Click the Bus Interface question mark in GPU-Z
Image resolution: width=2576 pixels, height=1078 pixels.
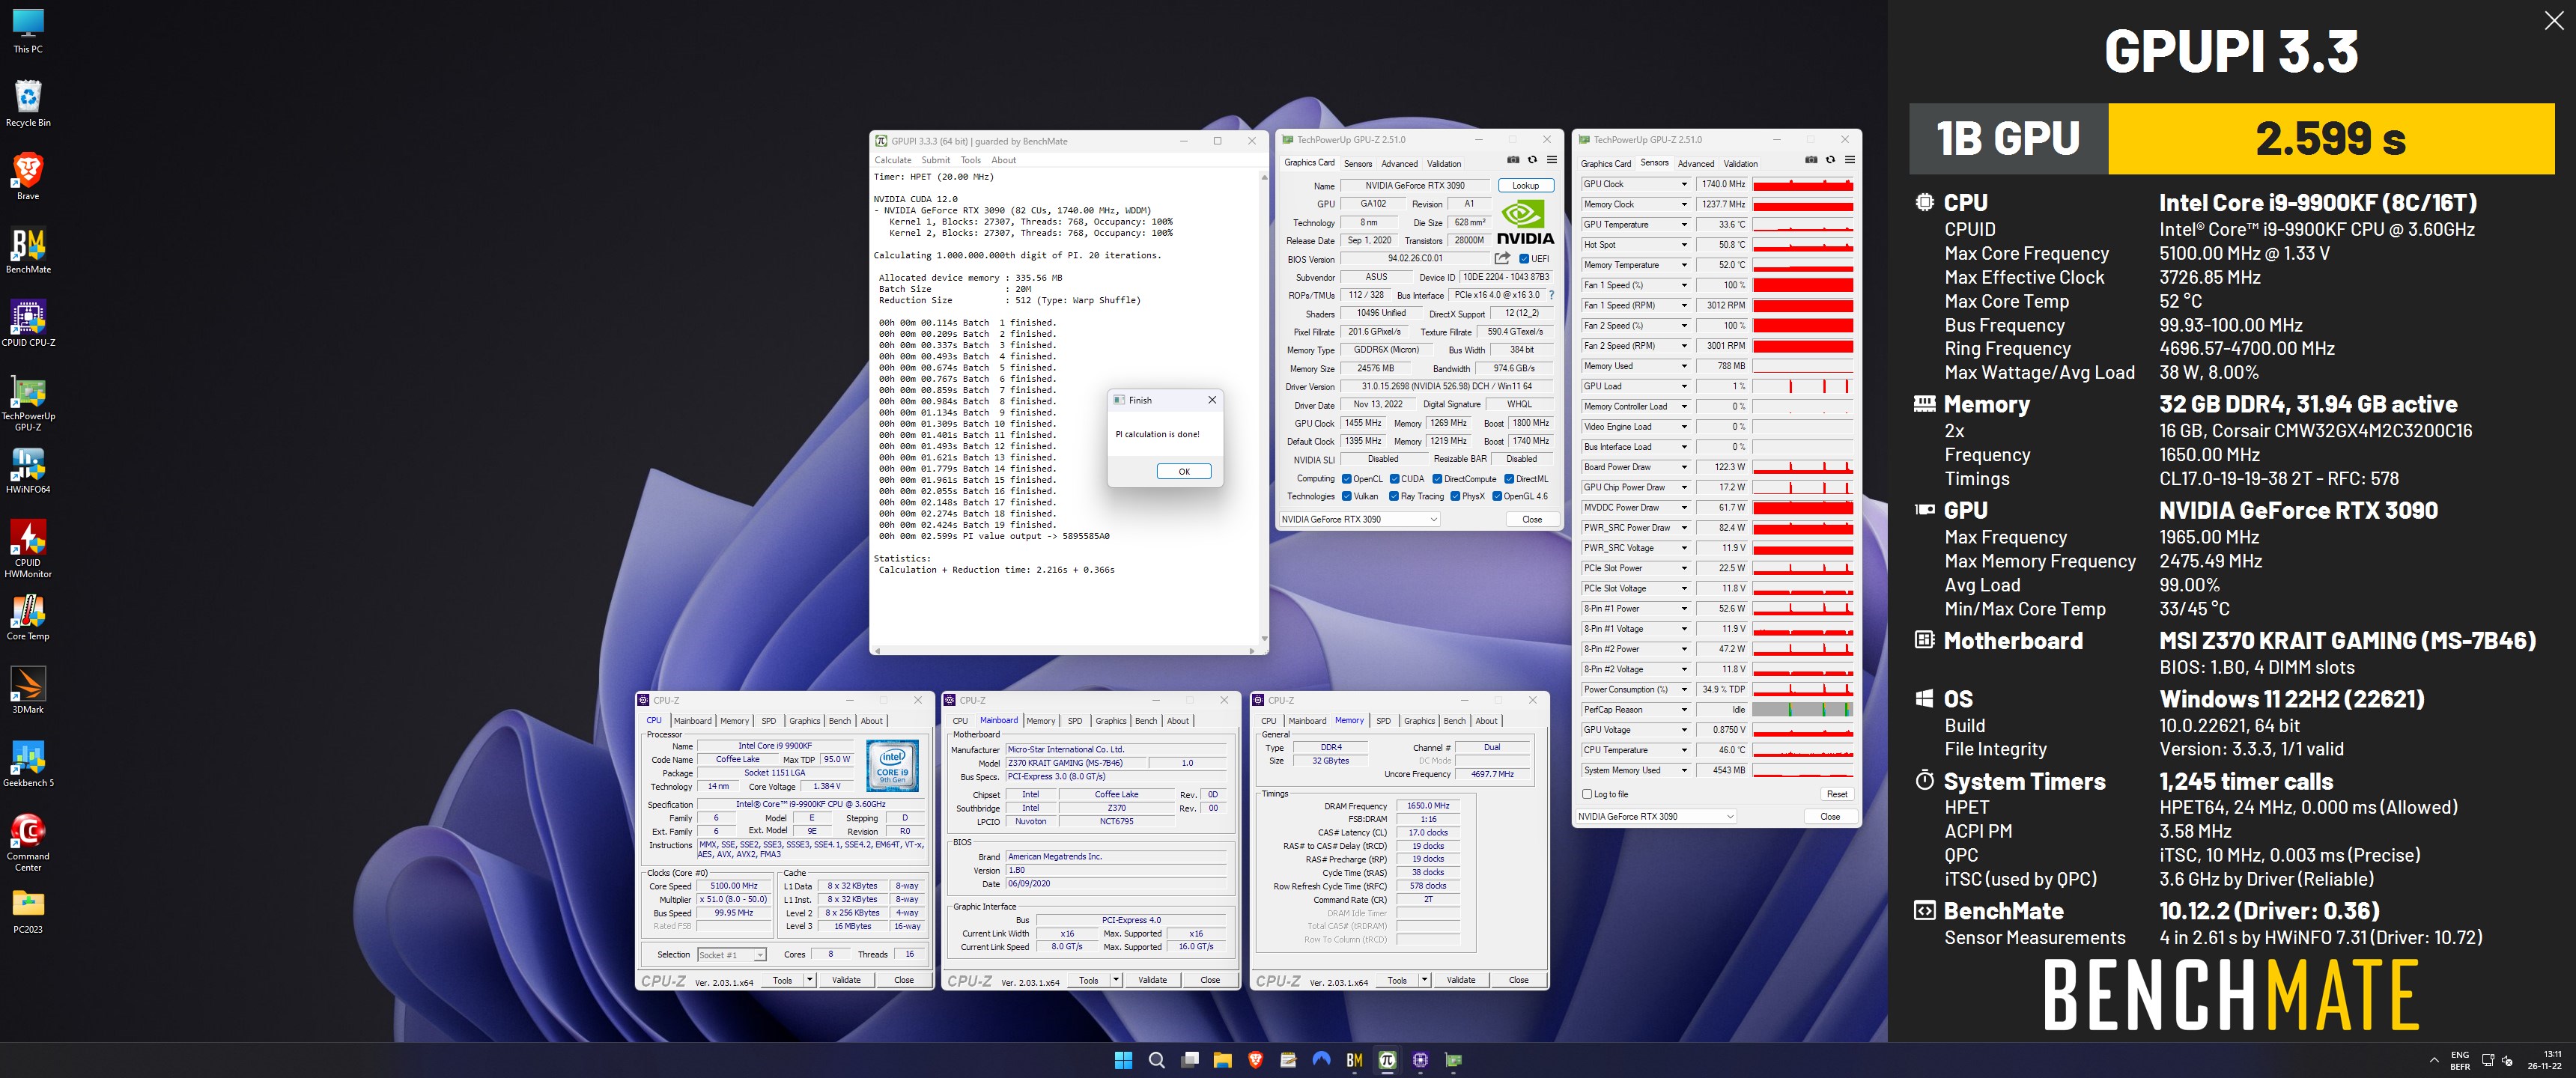click(1551, 295)
